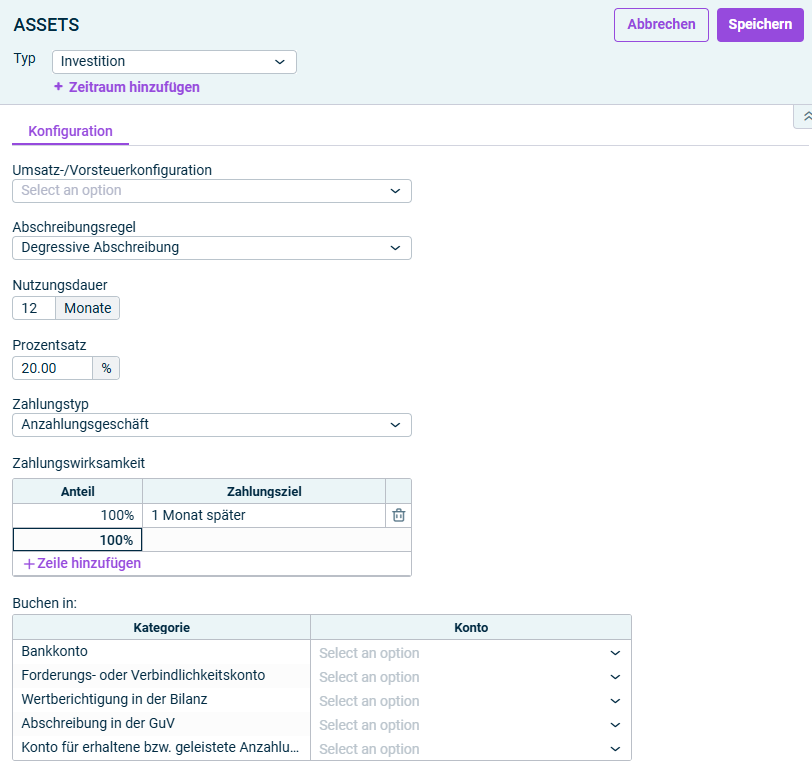Open Konto dropdown for Abschreibung in der GuV
The width and height of the screenshot is (812, 766).
coord(471,725)
